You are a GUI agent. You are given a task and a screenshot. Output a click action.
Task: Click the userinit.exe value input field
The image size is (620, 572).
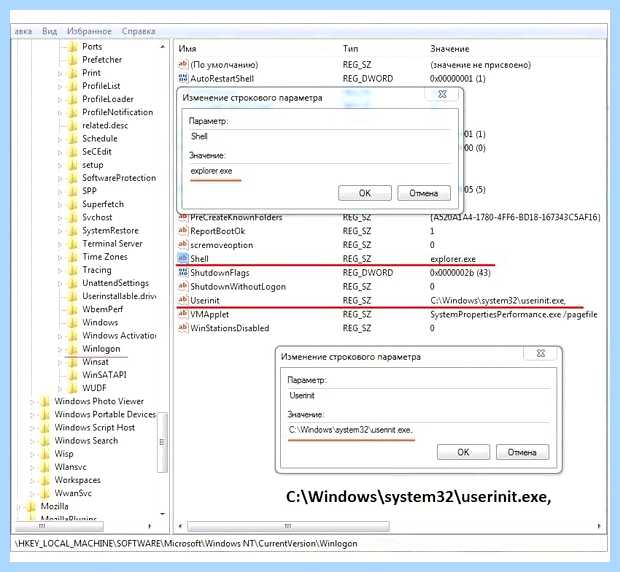point(419,430)
